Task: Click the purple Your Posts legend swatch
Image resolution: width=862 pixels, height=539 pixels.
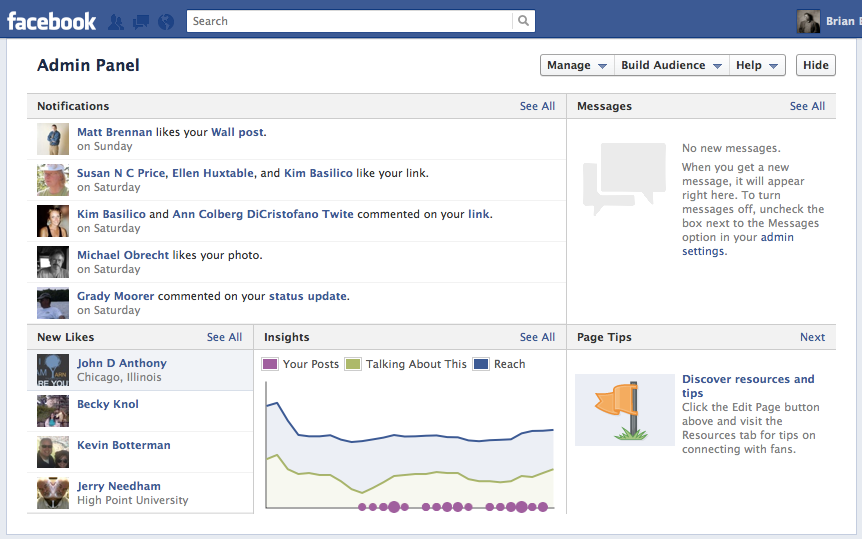Action: pyautogui.click(x=270, y=364)
